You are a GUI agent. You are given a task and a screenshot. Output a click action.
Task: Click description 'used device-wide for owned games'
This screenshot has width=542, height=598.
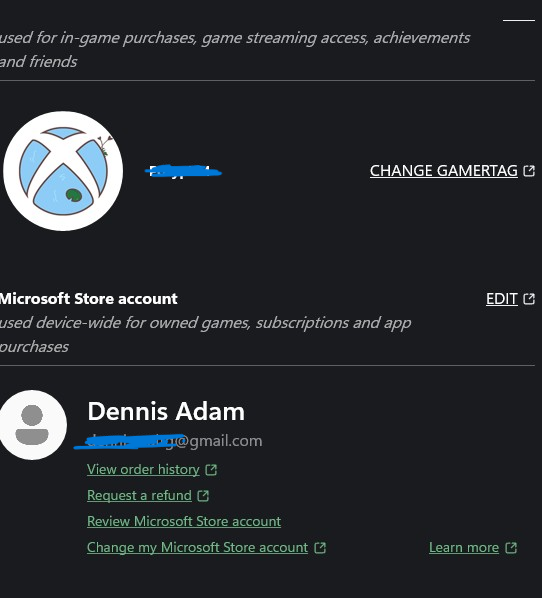[x=205, y=334]
